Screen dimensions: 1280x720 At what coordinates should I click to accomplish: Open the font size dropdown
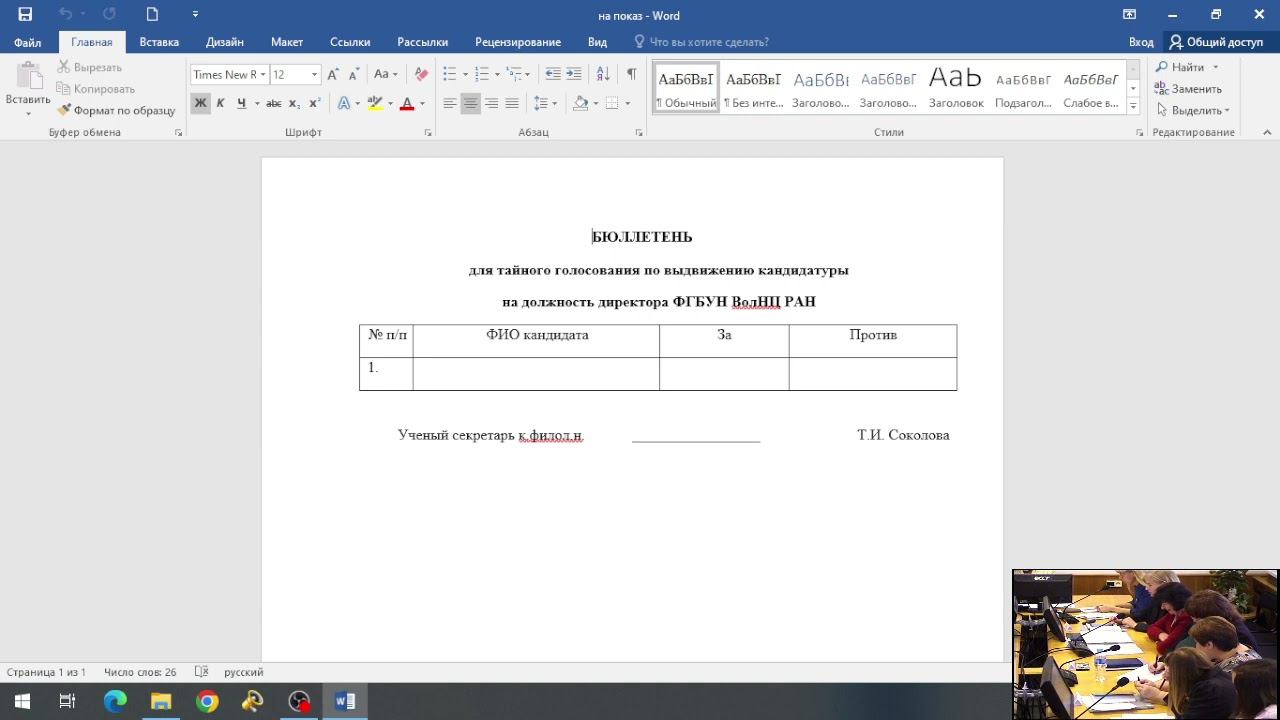click(x=314, y=74)
